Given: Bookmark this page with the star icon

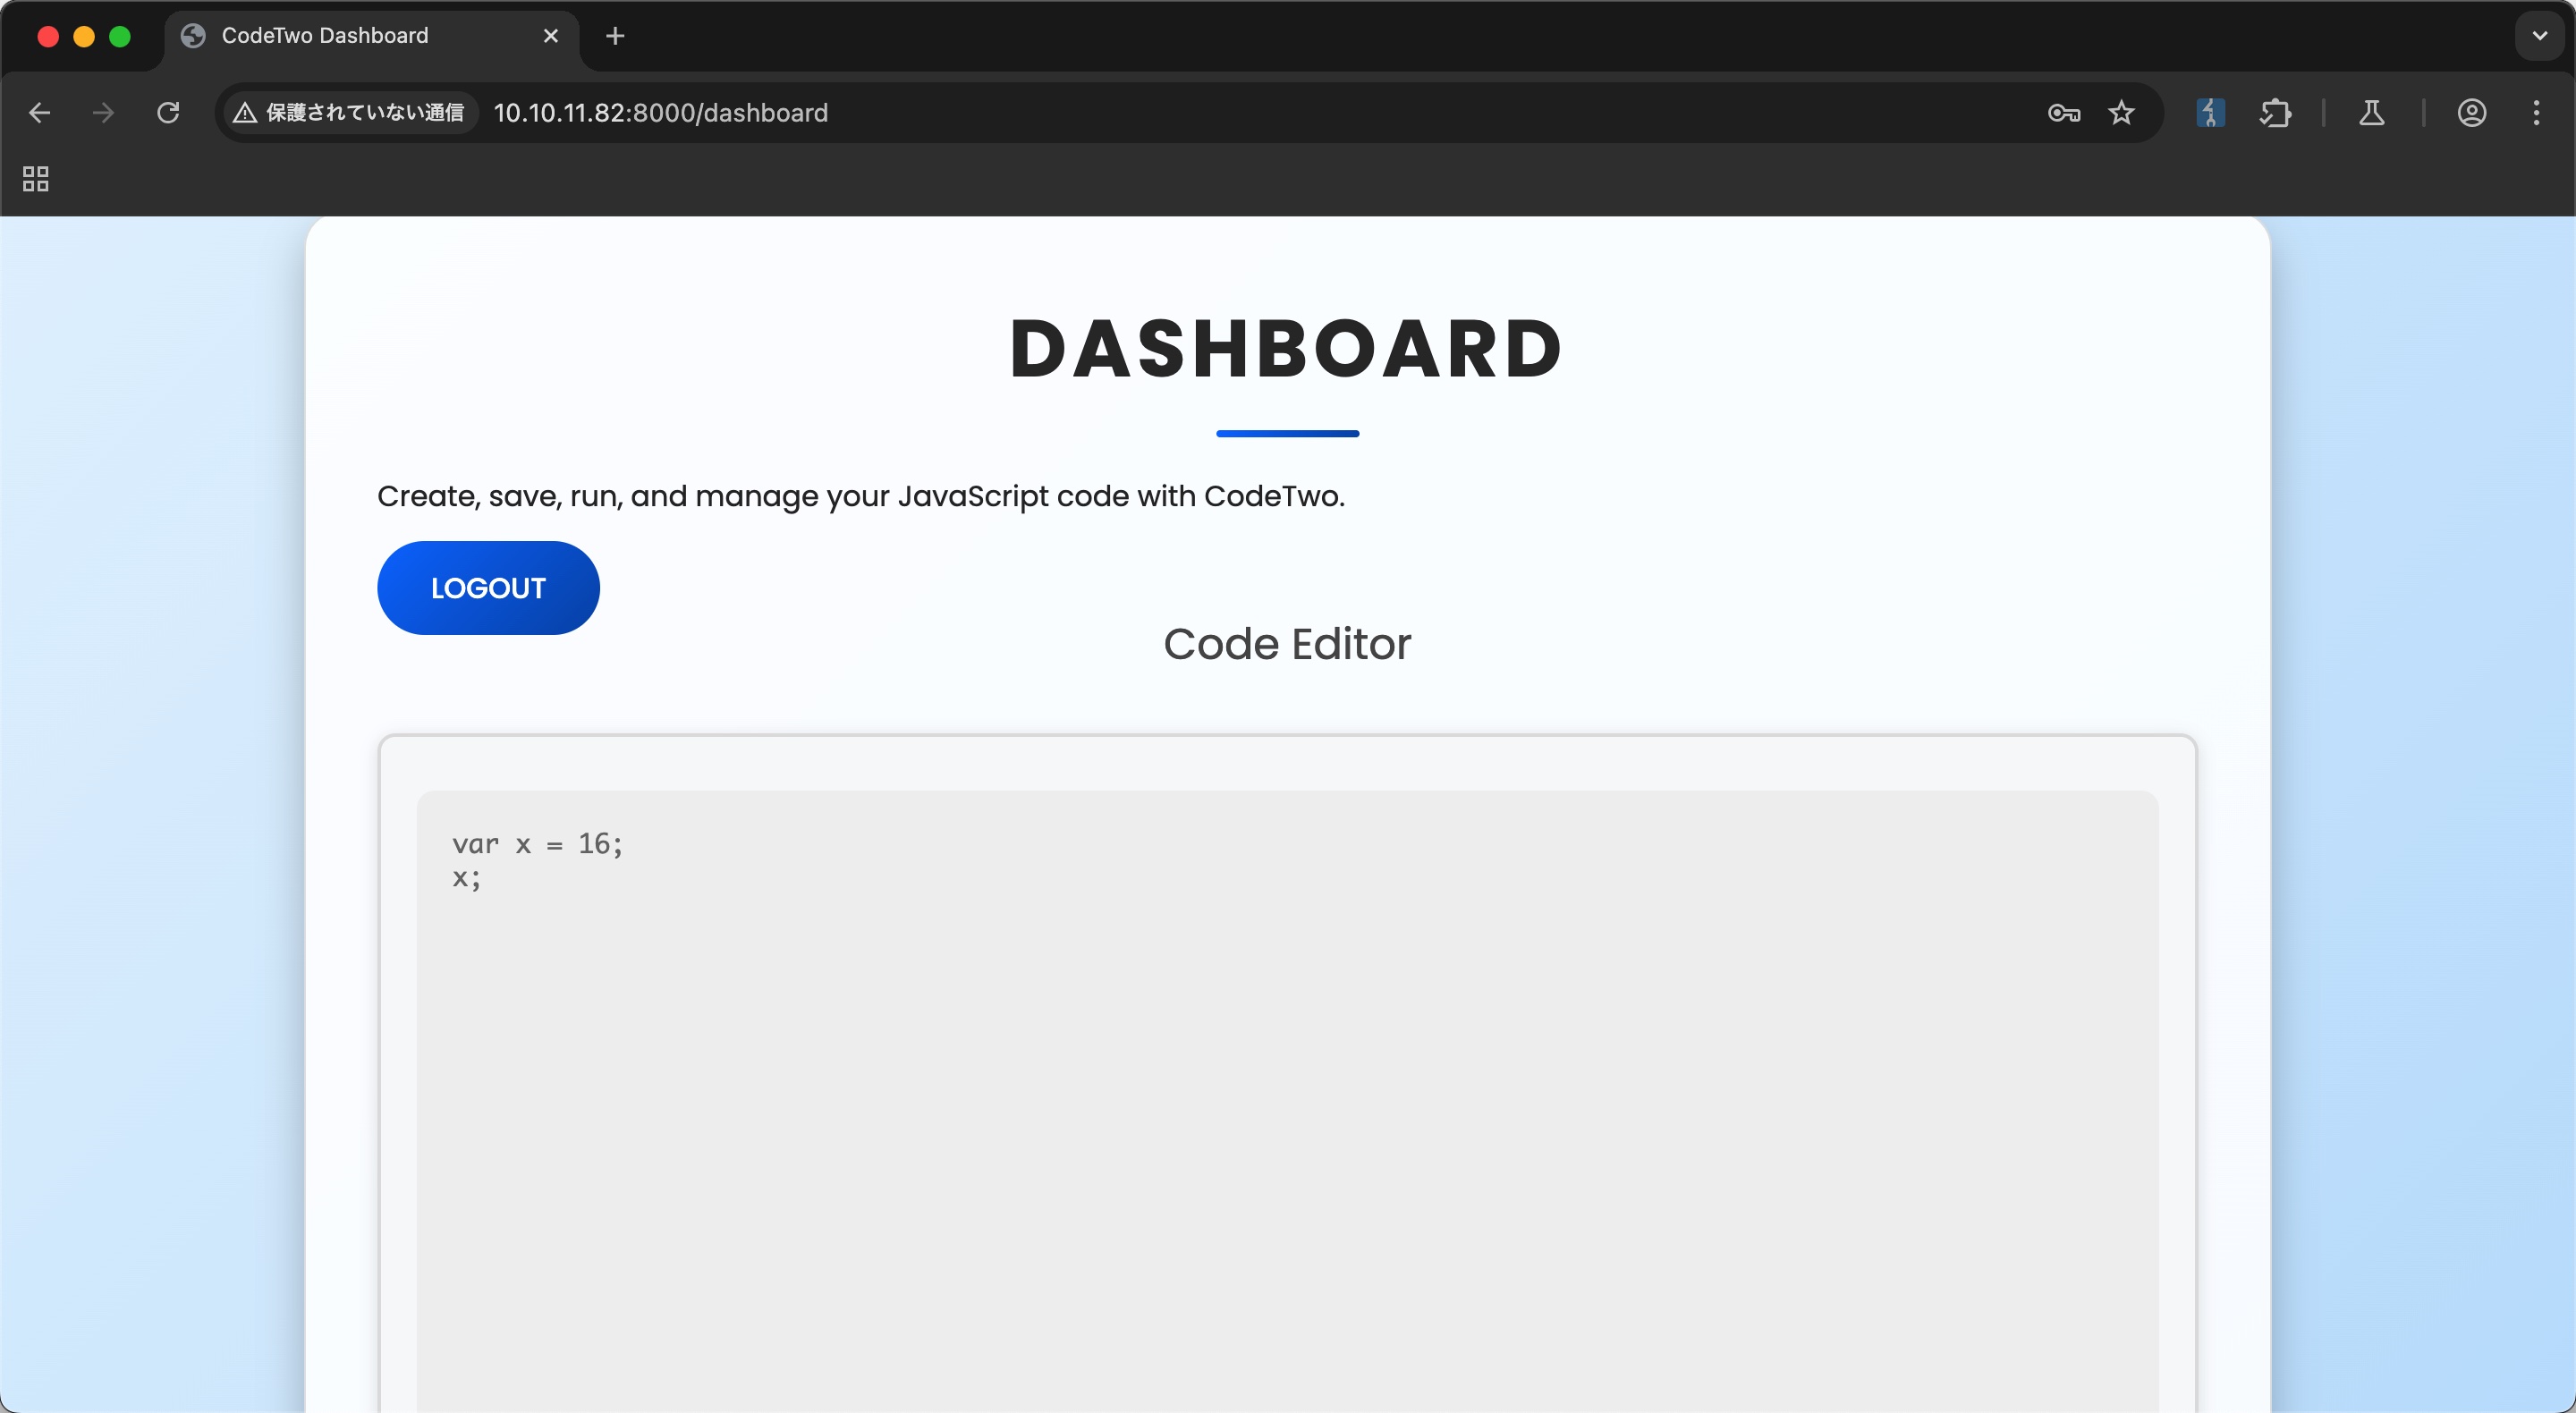Looking at the screenshot, I should point(2121,113).
